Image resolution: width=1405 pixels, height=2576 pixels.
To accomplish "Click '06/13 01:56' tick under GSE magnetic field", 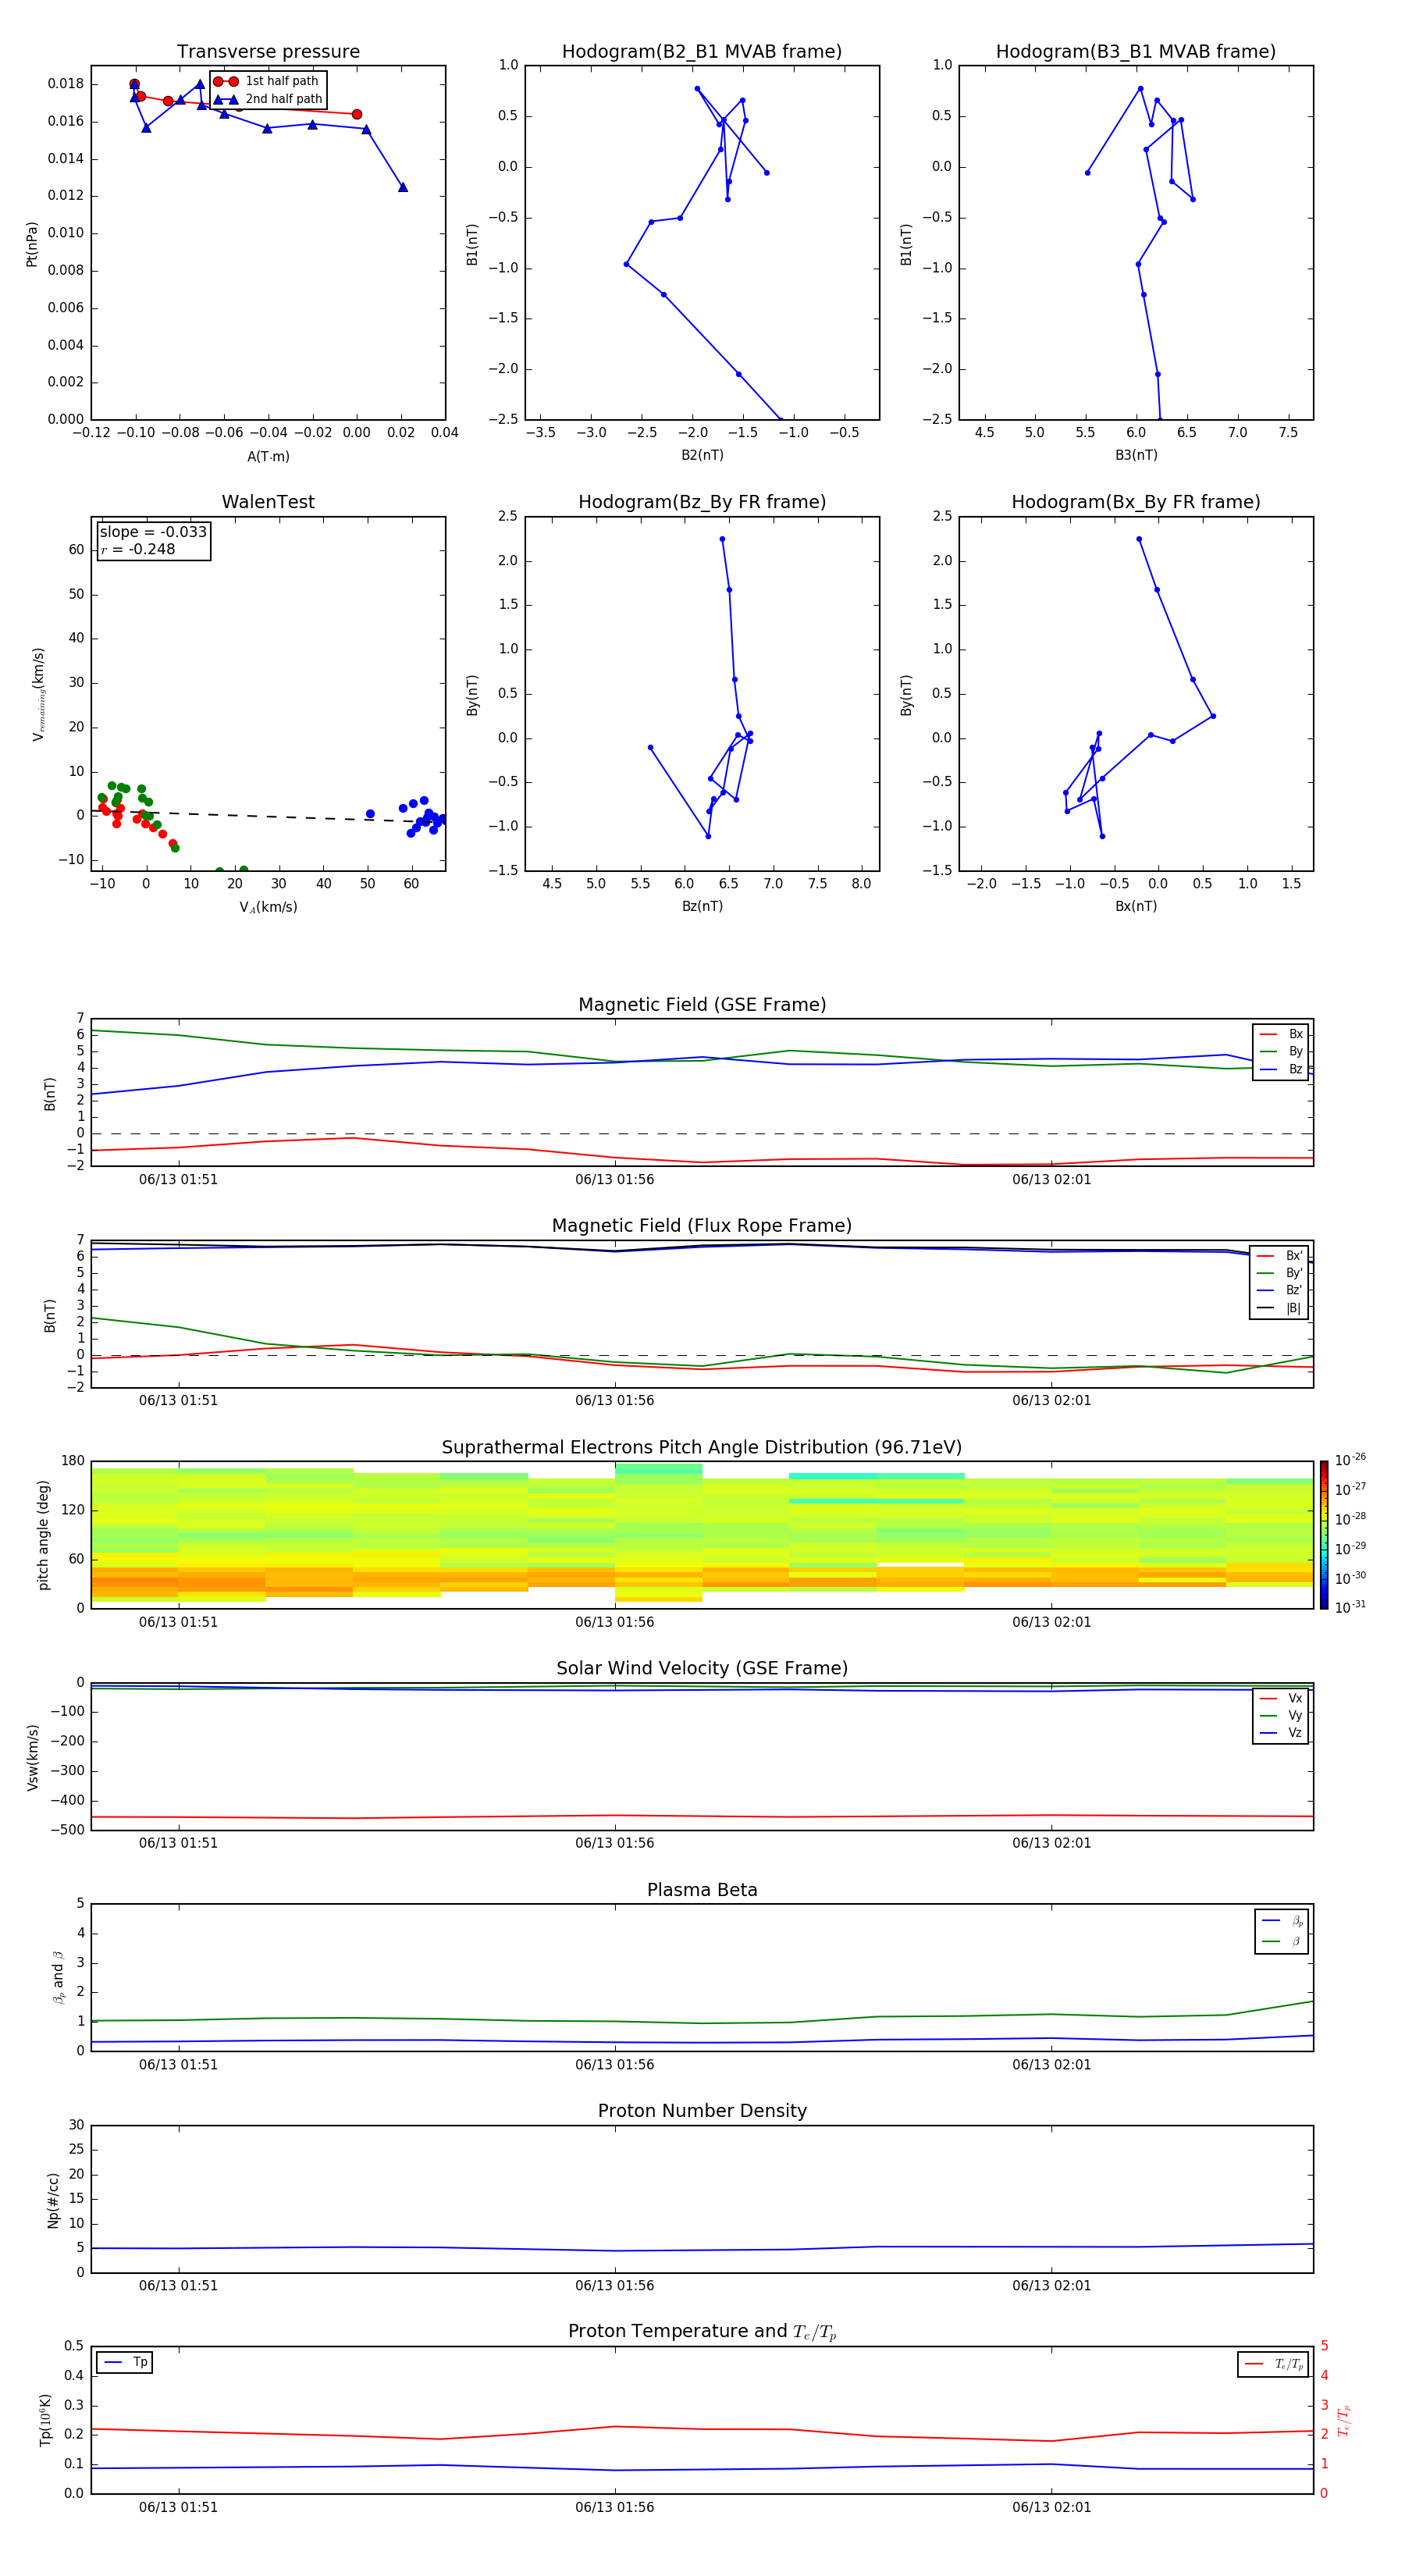I will tap(614, 1180).
